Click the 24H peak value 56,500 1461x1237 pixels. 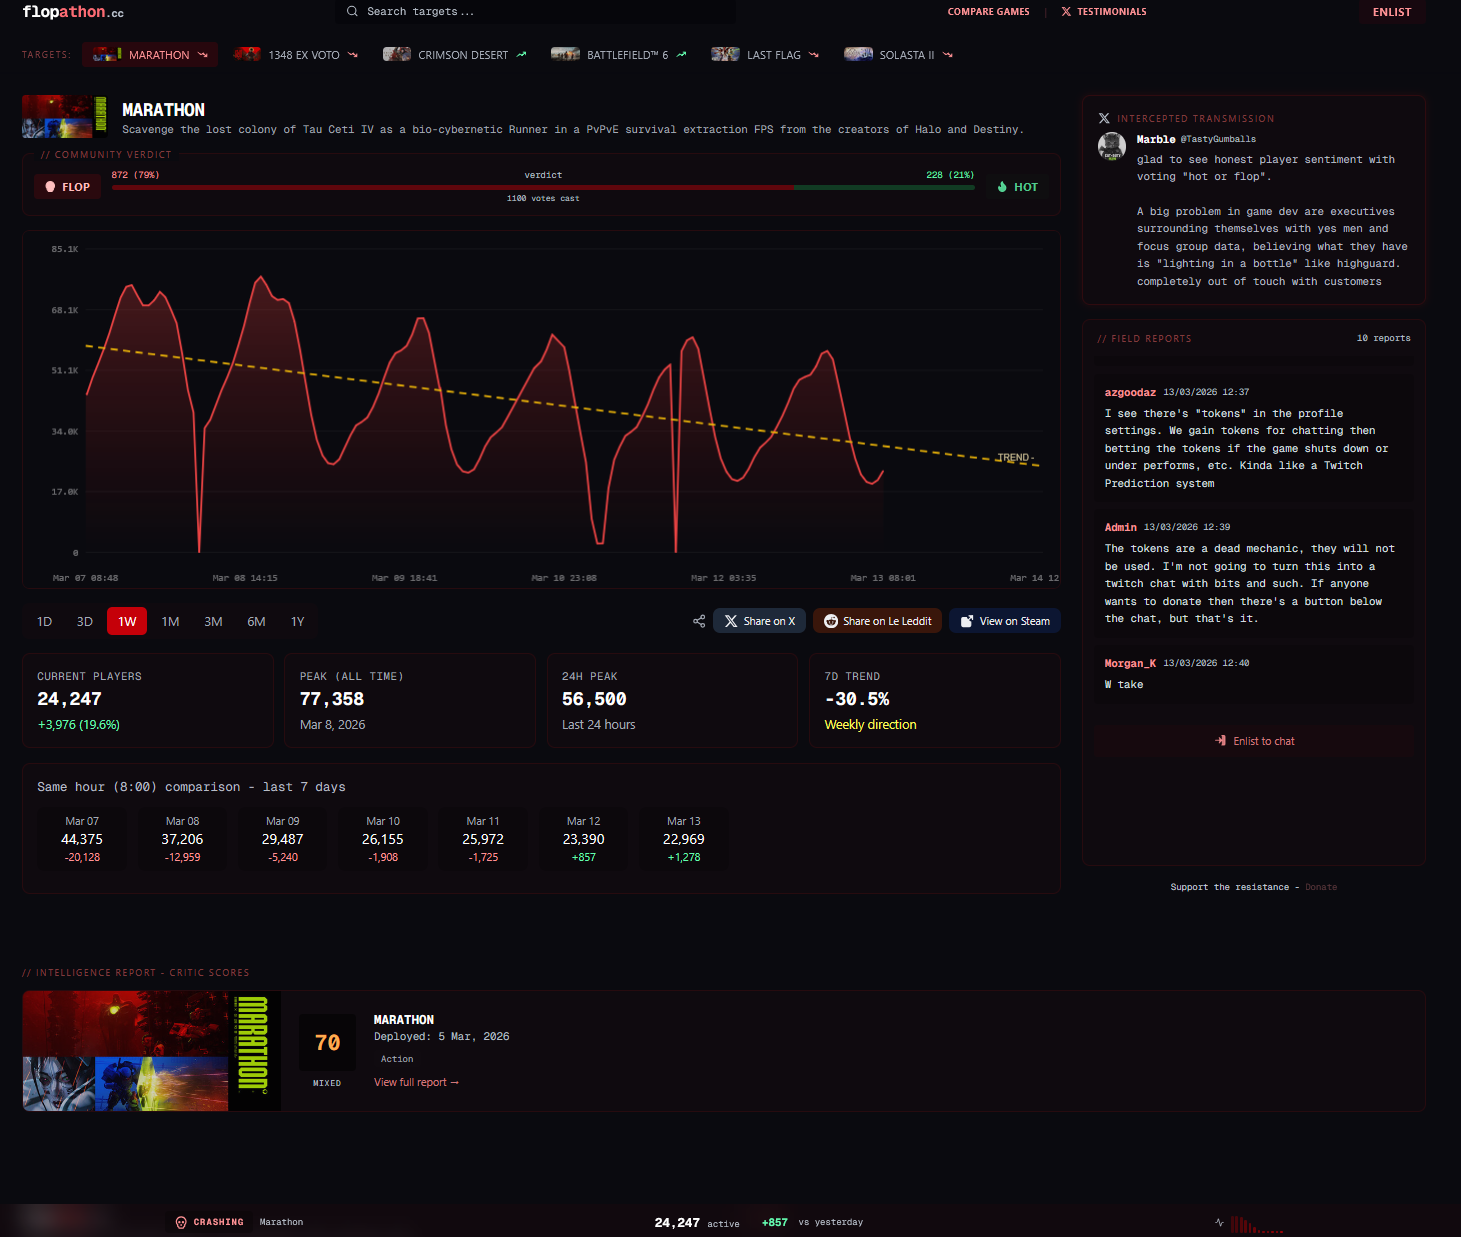(x=594, y=699)
